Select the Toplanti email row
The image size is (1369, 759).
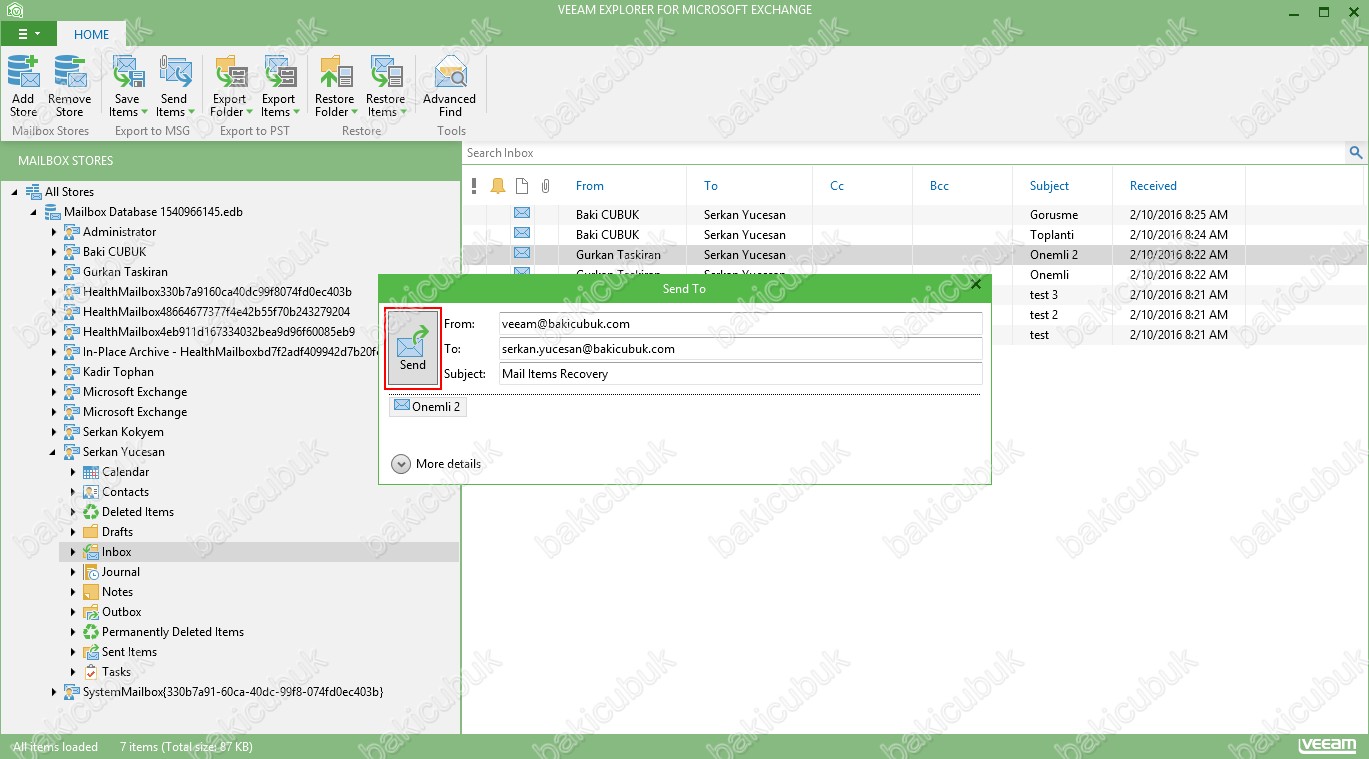tap(914, 234)
